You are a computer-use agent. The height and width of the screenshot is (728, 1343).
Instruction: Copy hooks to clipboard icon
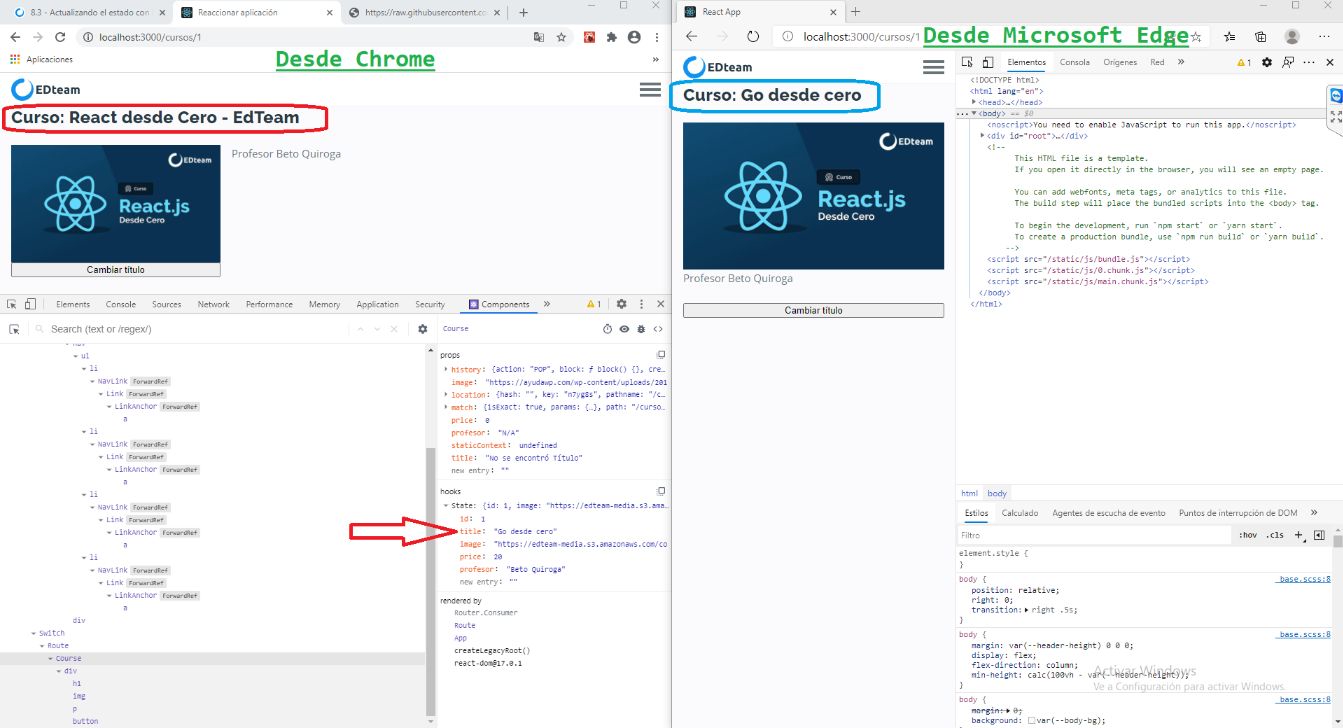(660, 491)
